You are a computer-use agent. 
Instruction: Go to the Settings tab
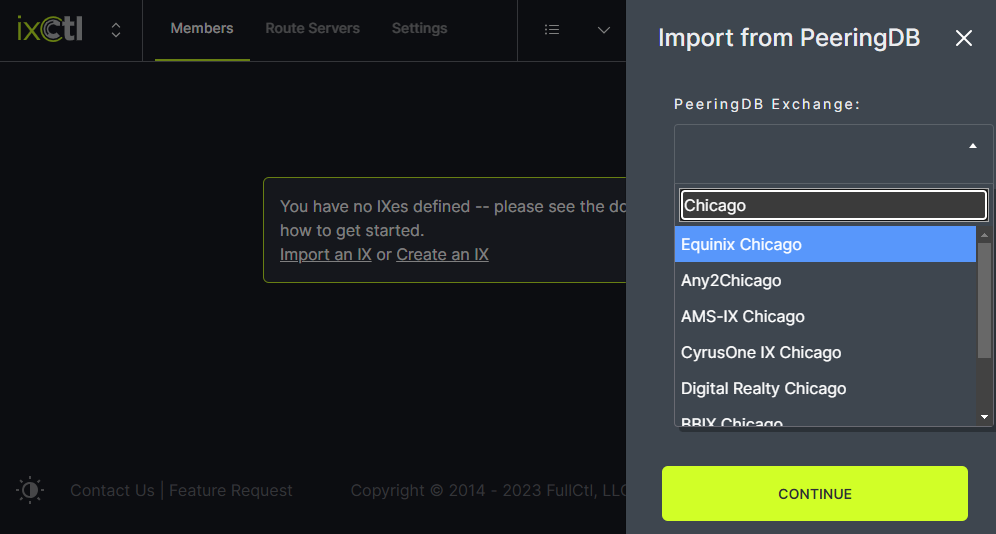pos(419,29)
